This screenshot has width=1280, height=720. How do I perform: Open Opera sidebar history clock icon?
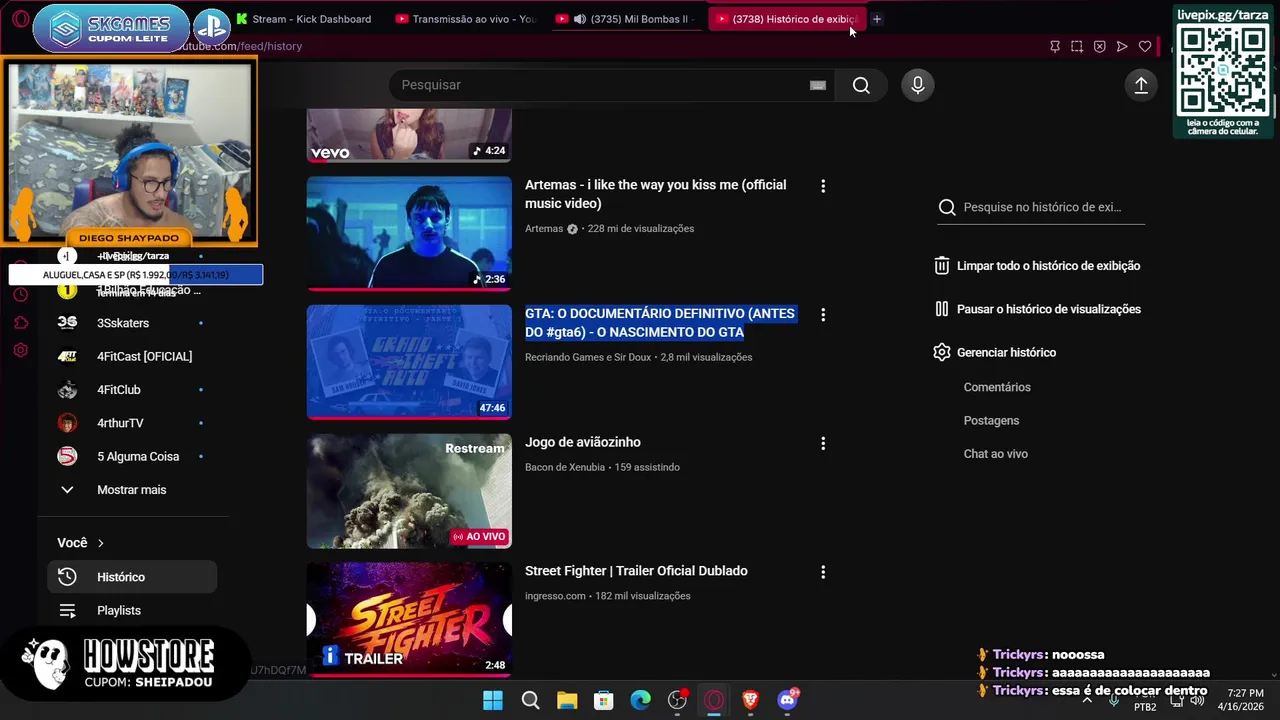coord(20,295)
